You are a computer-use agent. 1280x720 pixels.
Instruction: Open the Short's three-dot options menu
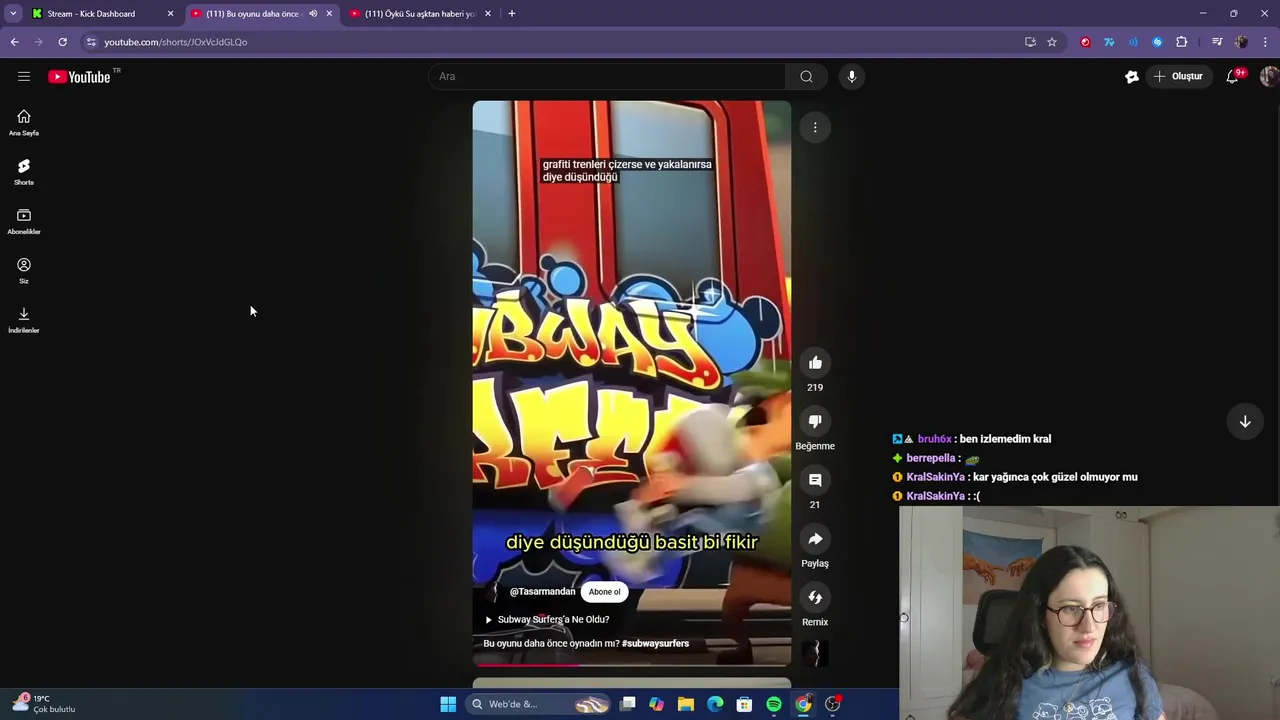point(815,127)
